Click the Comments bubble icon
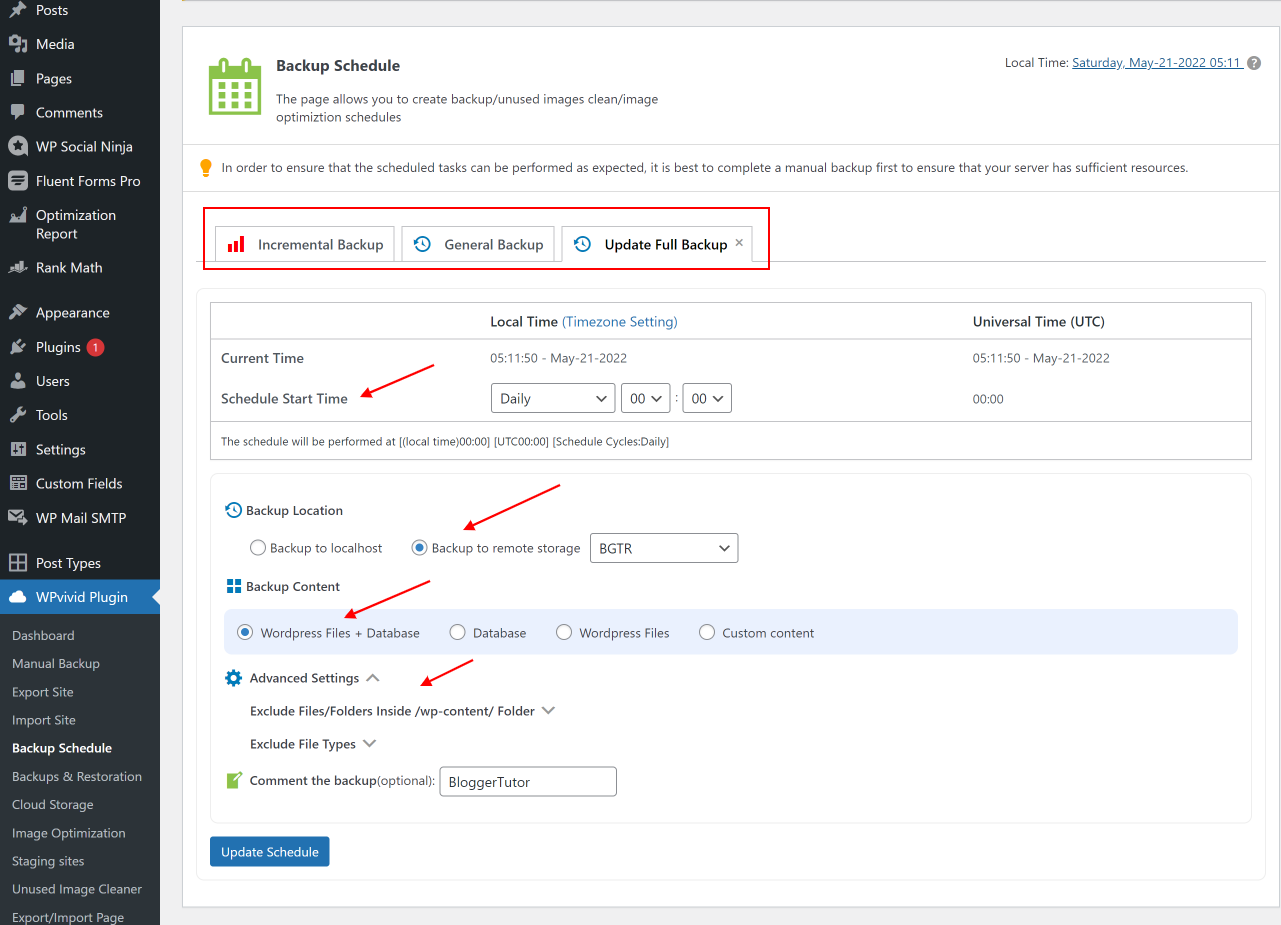 pos(18,112)
